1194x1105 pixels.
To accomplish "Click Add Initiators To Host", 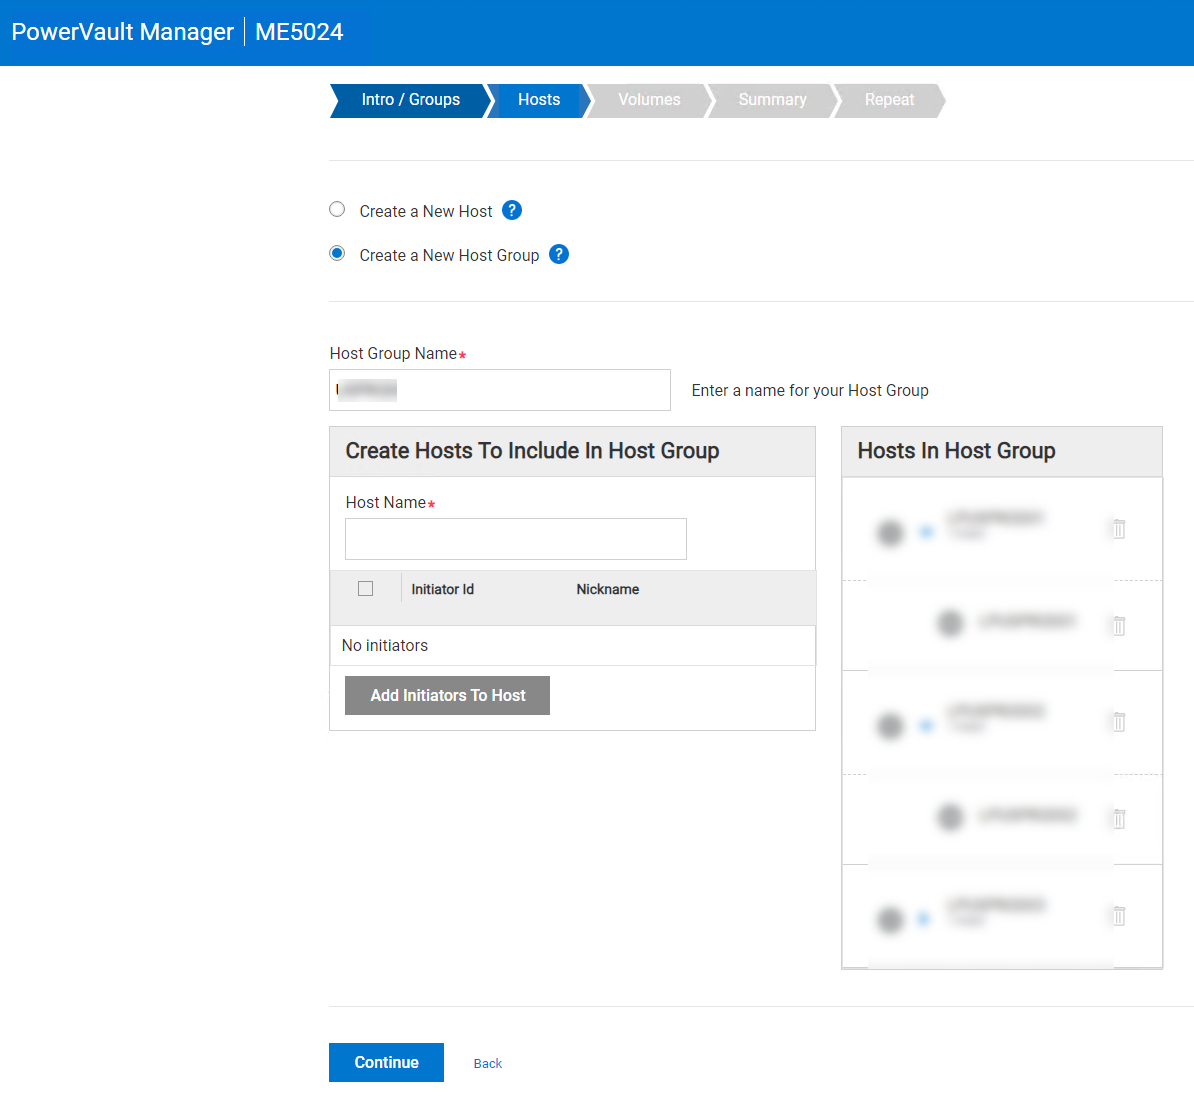I will (x=447, y=696).
